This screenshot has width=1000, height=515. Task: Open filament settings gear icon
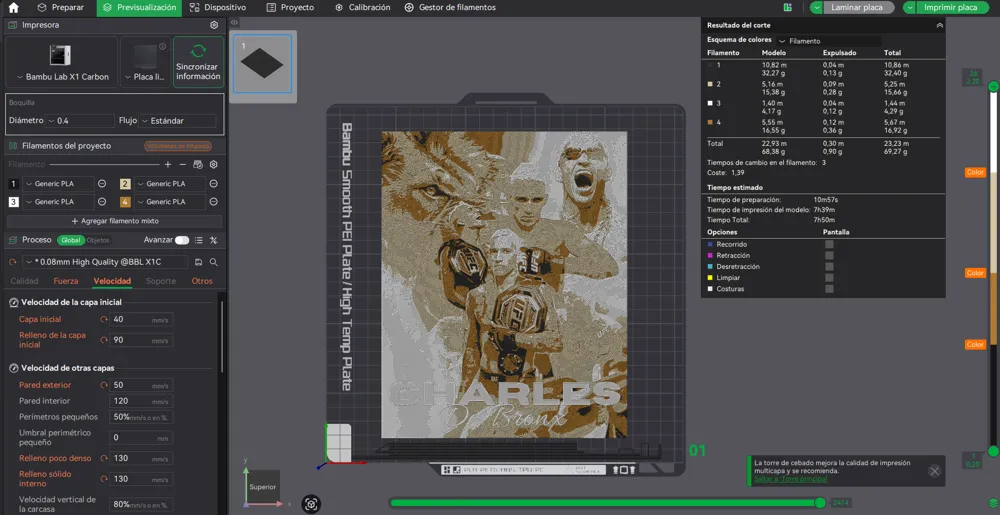click(214, 164)
